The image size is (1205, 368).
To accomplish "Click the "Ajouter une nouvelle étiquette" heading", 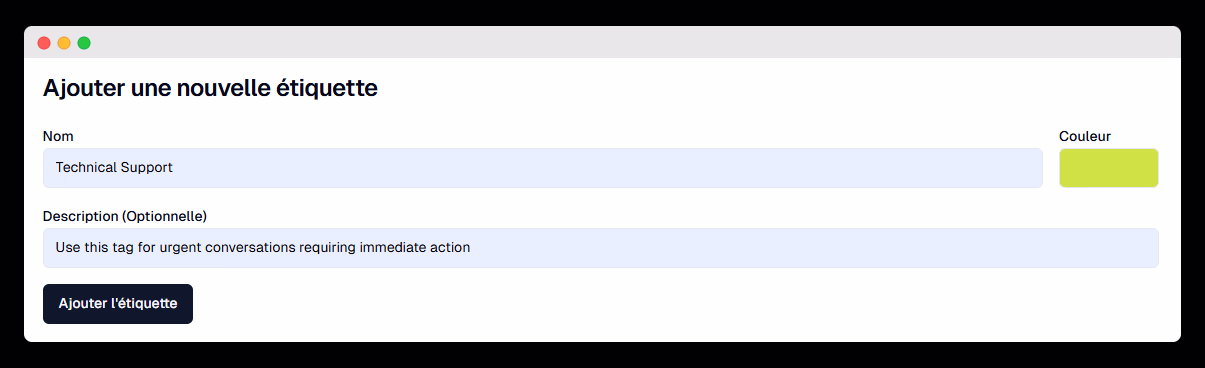I will [x=210, y=88].
